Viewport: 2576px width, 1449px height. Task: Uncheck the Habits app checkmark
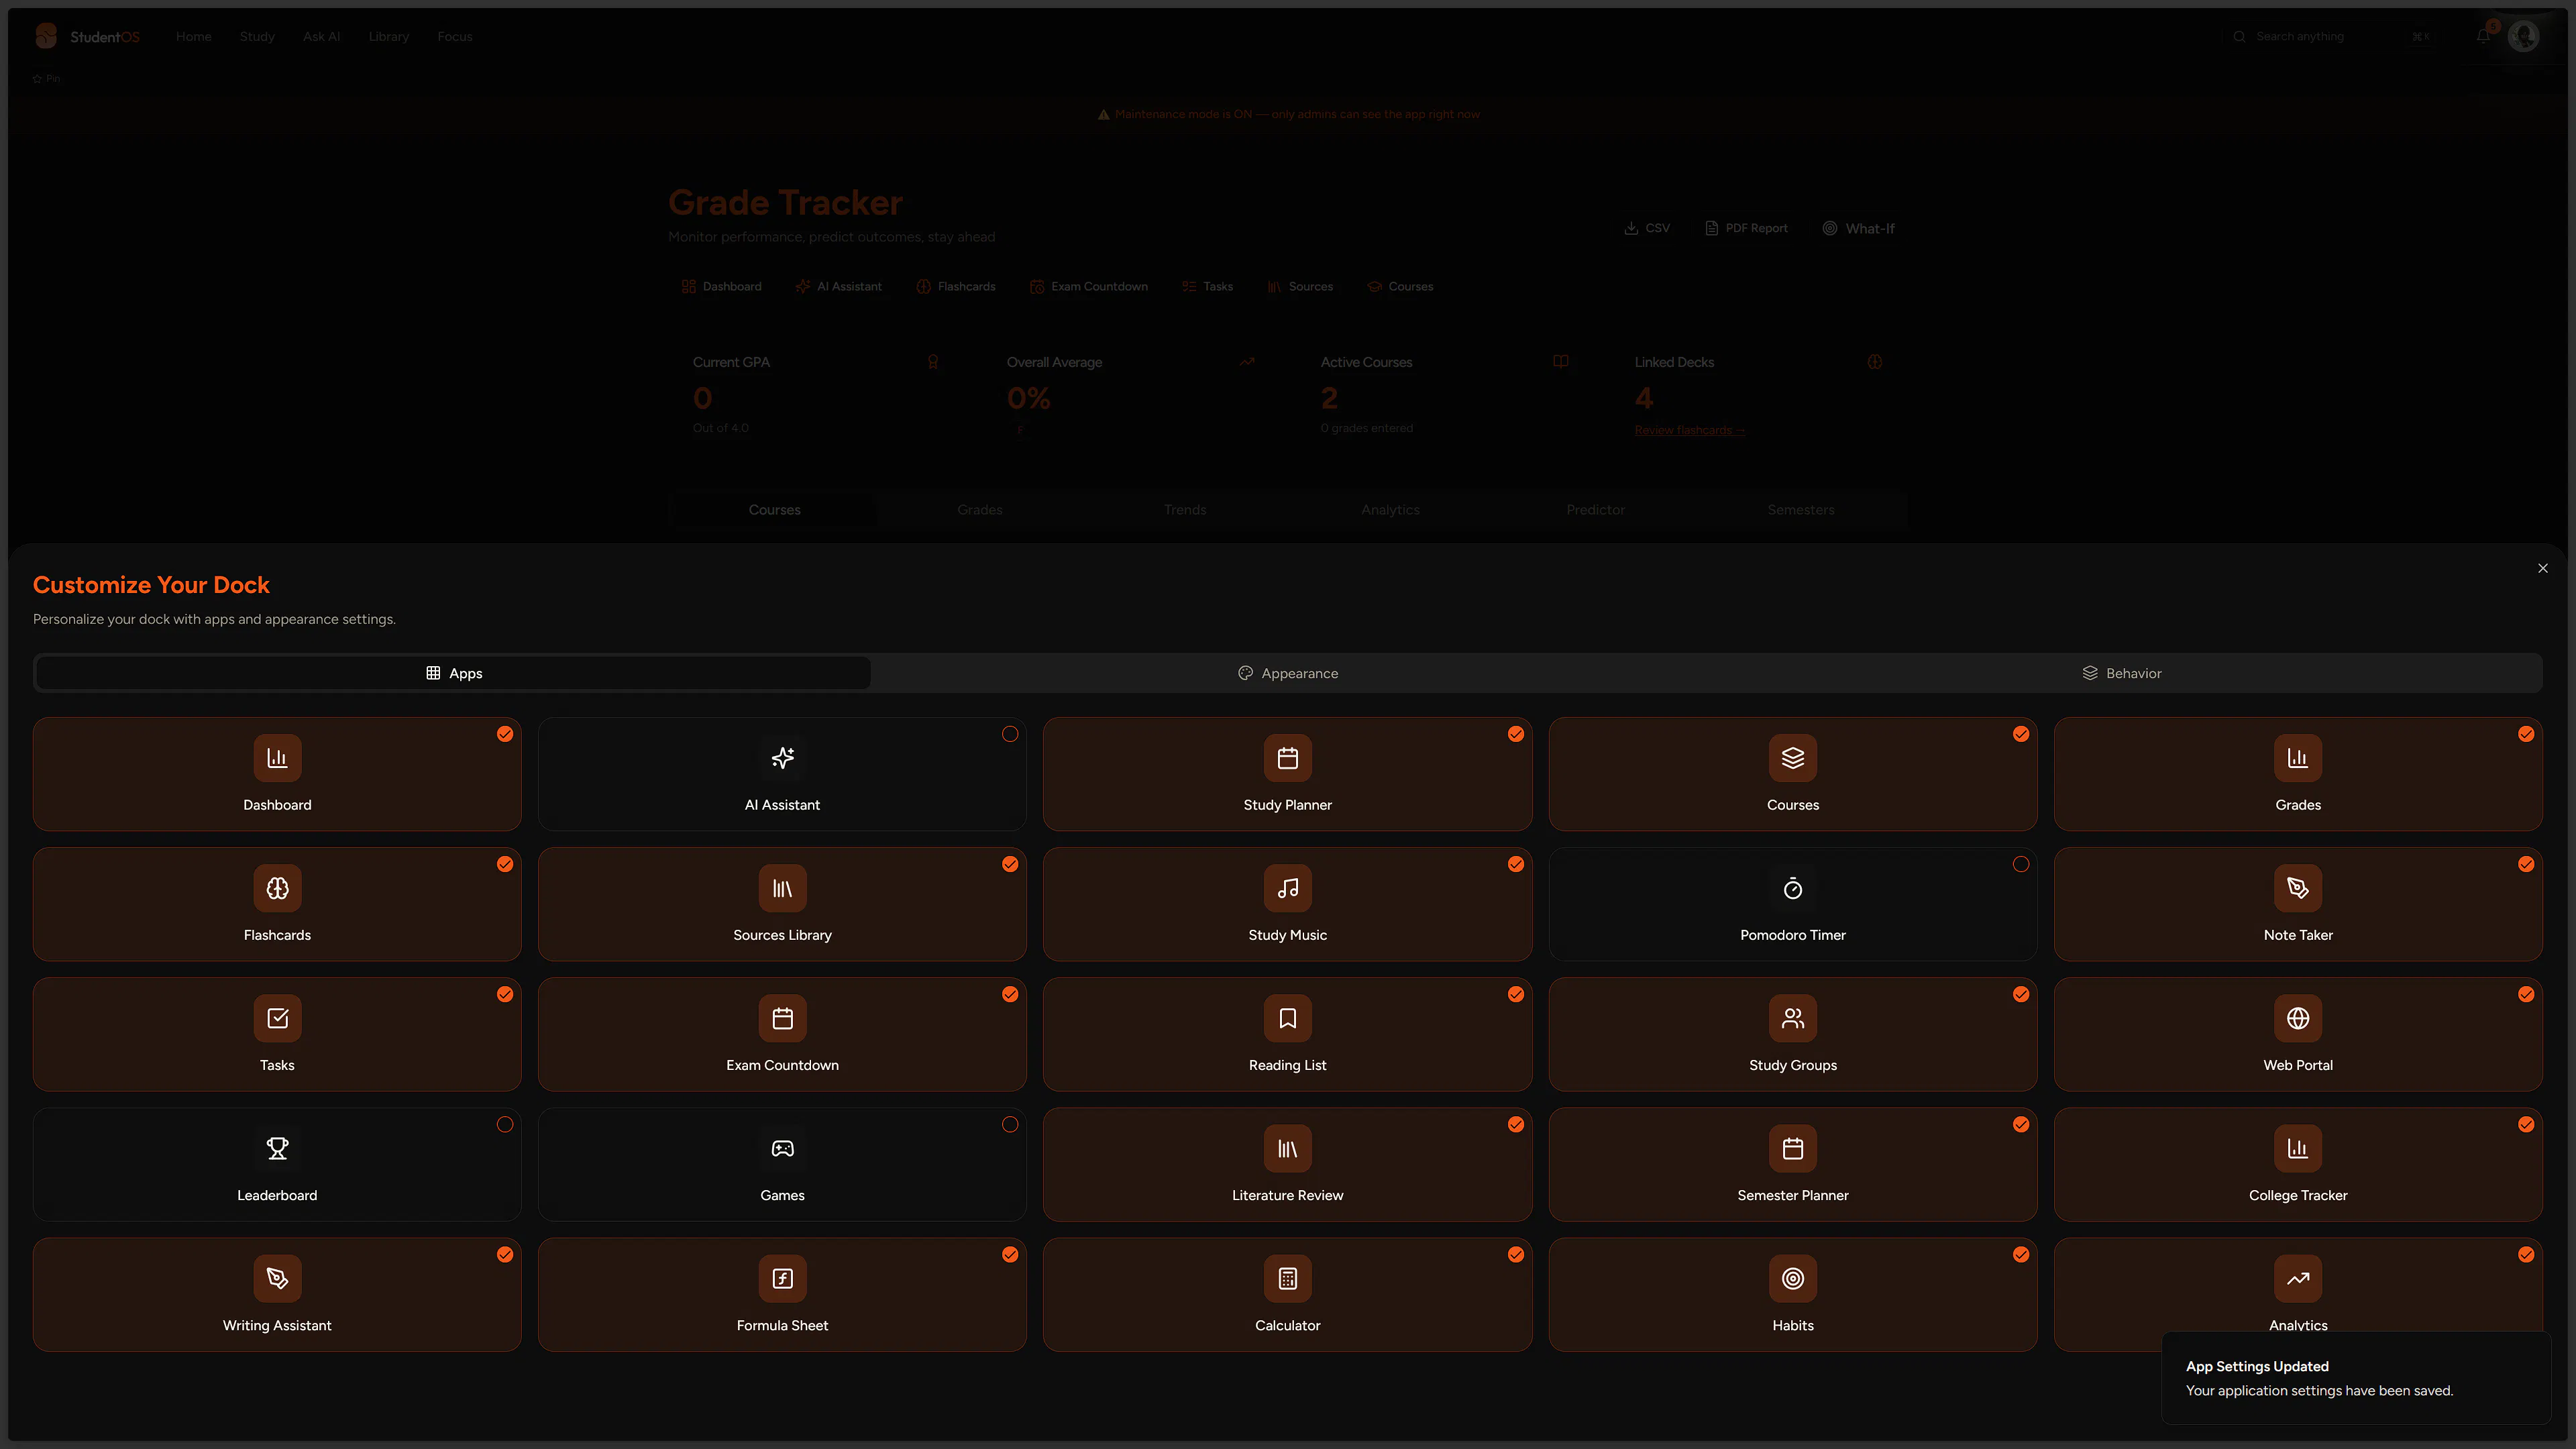click(x=2021, y=1254)
